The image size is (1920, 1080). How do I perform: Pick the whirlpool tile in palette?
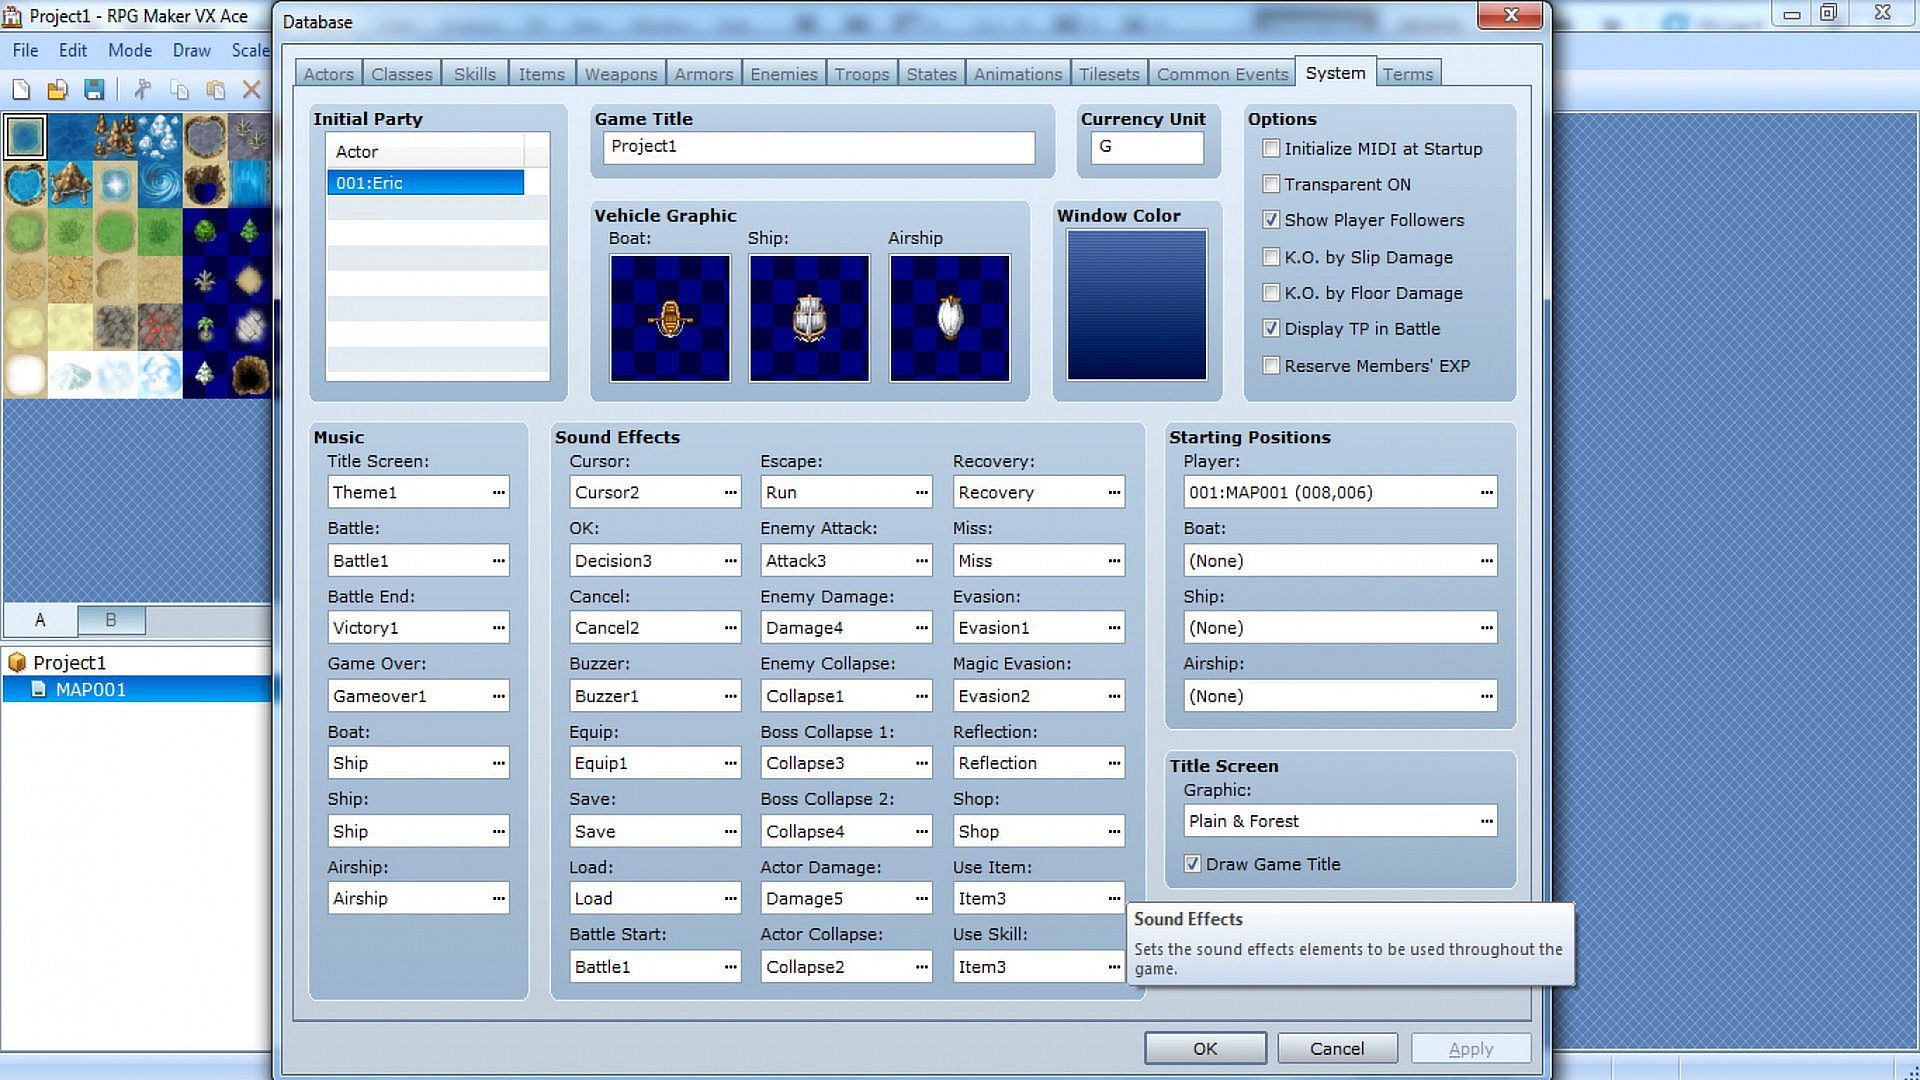(160, 184)
